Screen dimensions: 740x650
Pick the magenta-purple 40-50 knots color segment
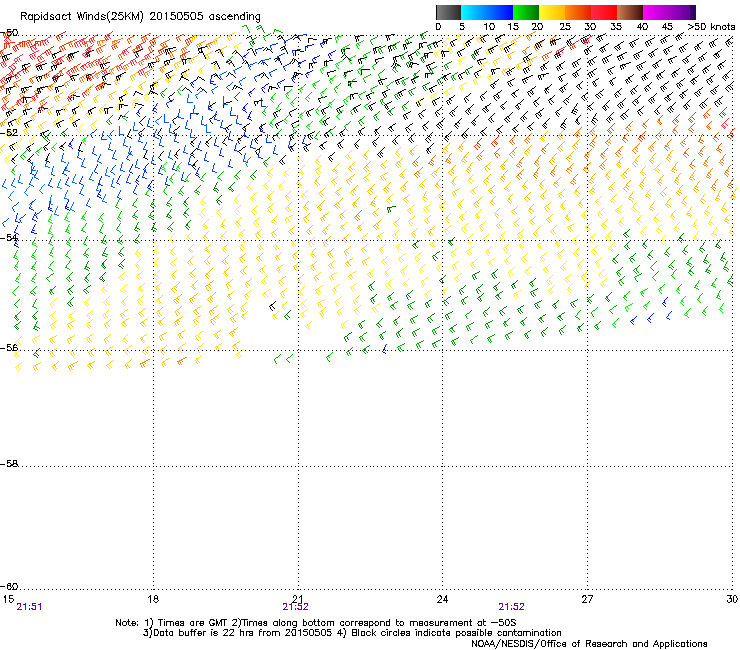pyautogui.click(x=669, y=12)
